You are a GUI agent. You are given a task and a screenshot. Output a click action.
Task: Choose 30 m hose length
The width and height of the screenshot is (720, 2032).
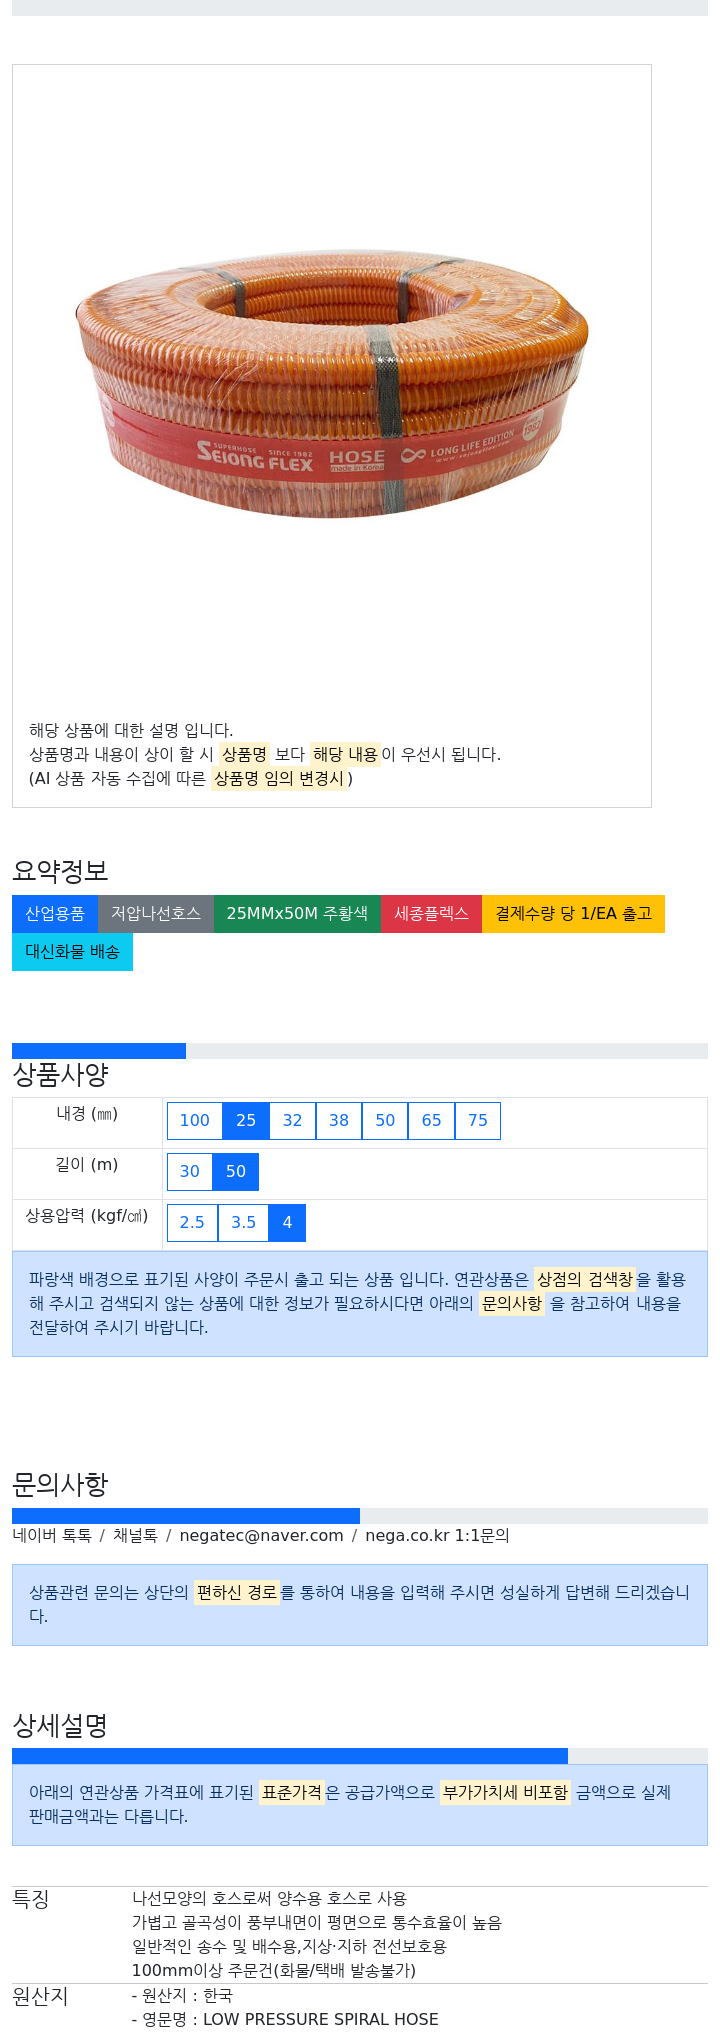pos(190,1172)
